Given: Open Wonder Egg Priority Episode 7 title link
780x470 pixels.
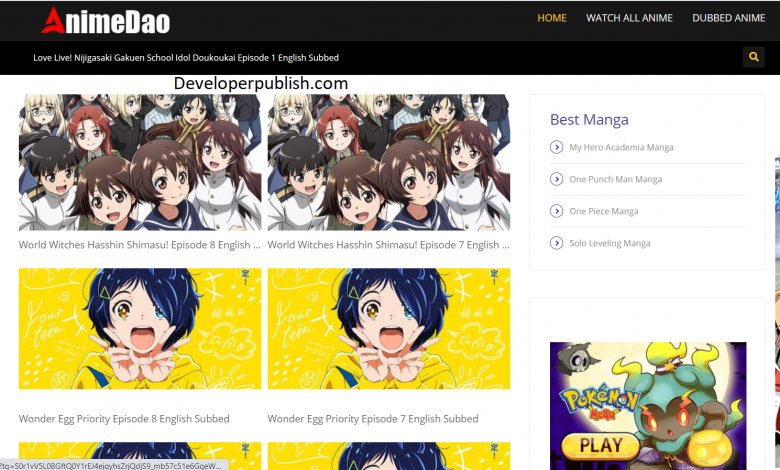Looking at the screenshot, I should (373, 419).
